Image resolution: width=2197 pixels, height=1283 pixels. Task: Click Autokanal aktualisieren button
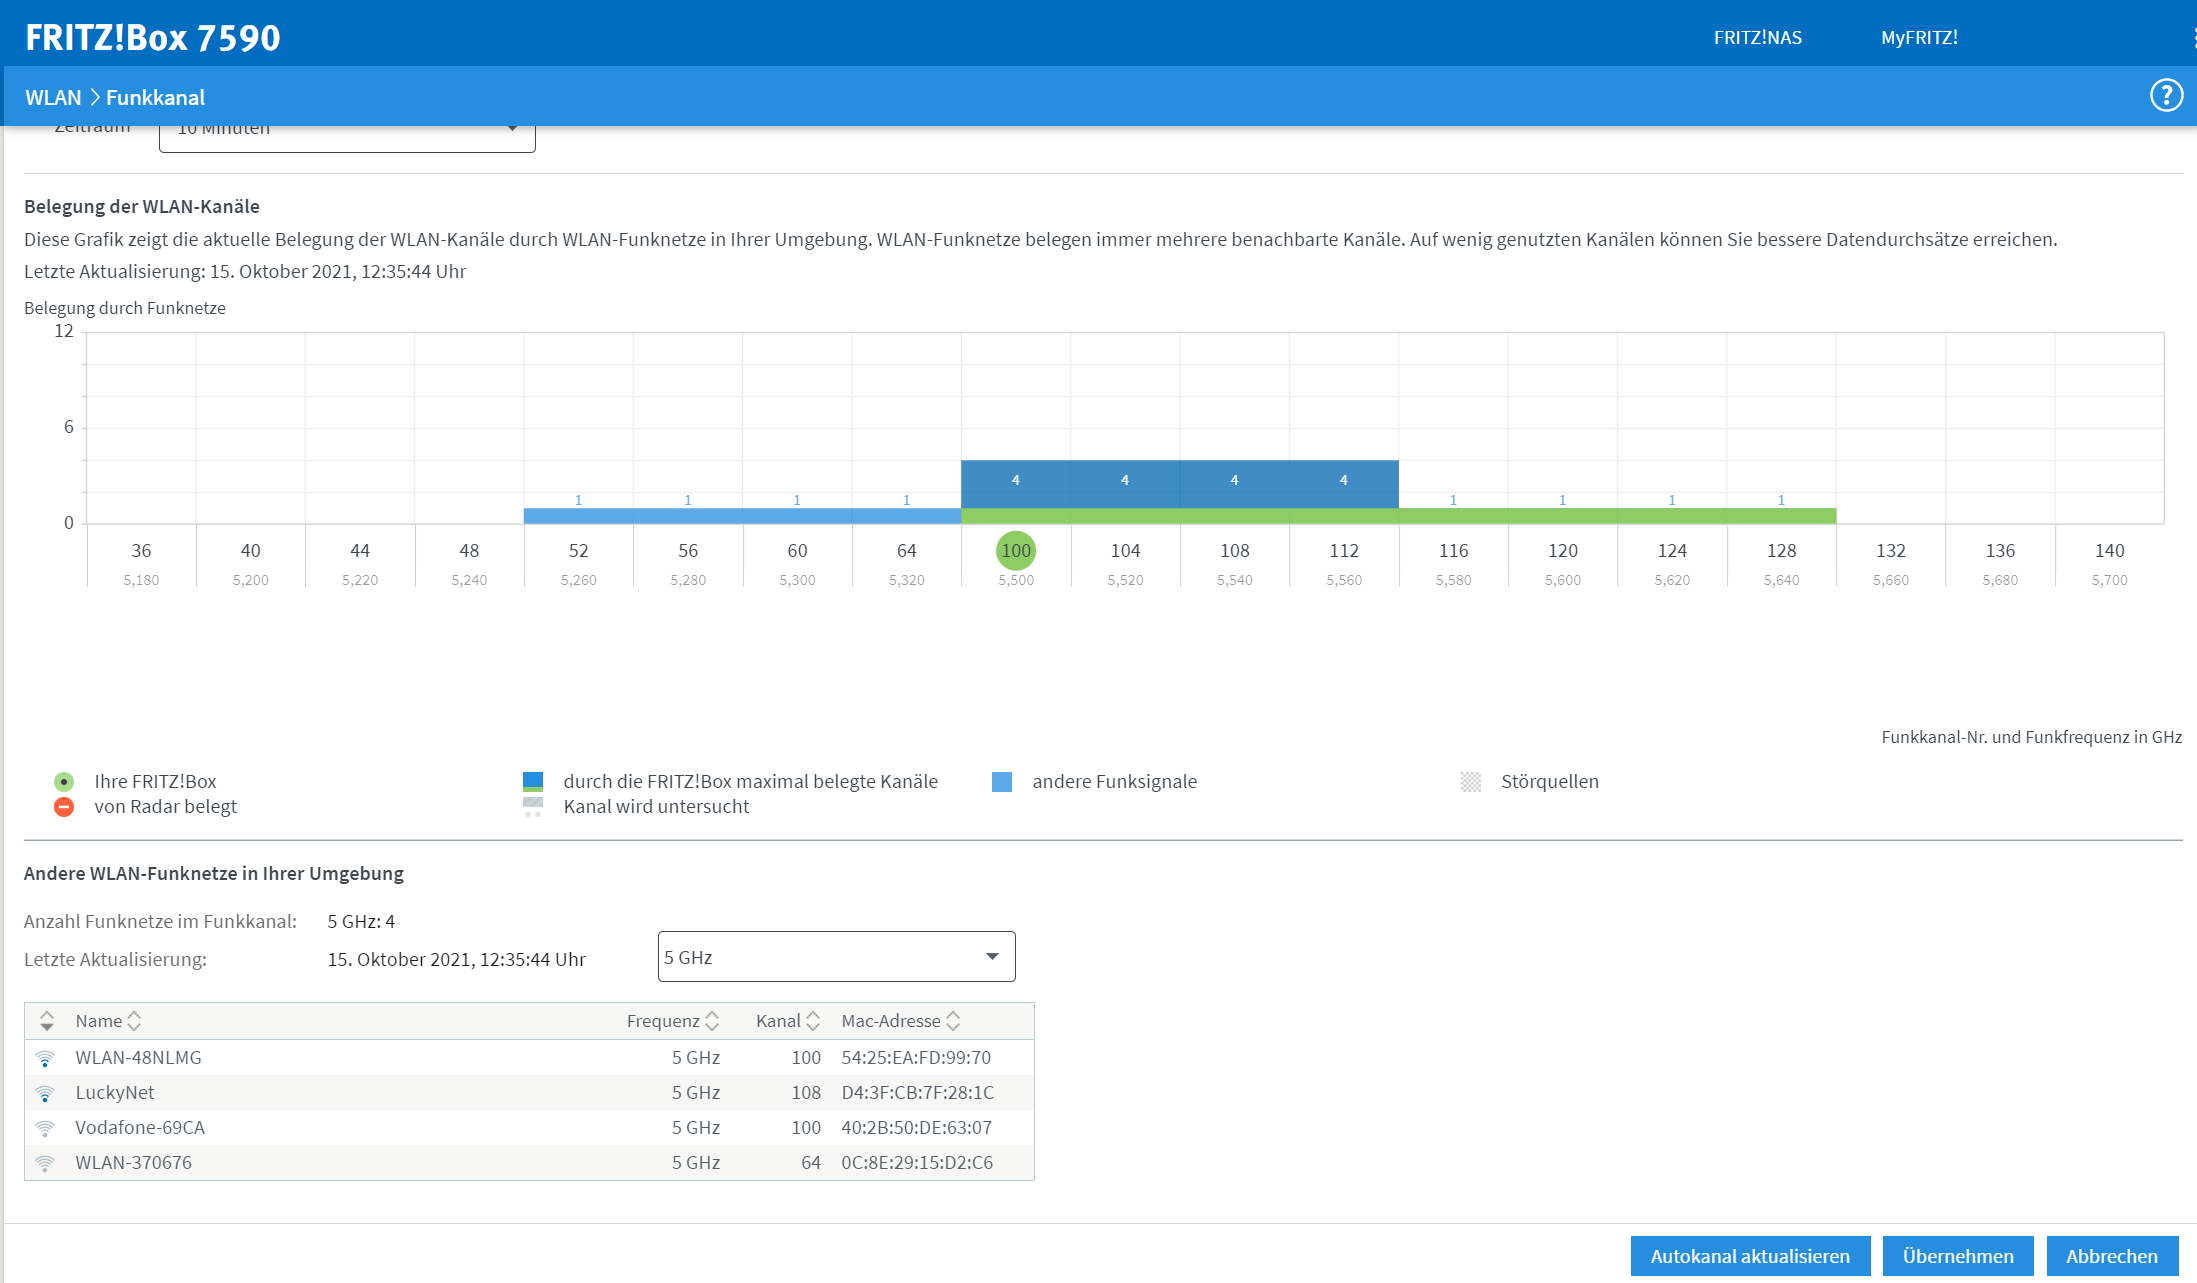[x=1750, y=1256]
